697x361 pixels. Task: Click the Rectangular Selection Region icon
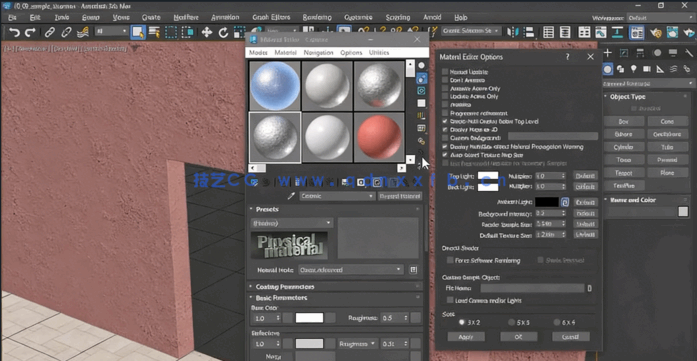coord(171,32)
